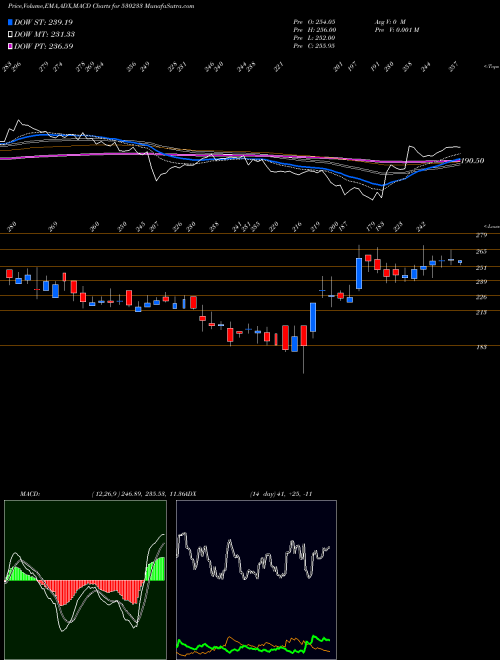Click the 'Pre V: 0.001 M' volume text
500x660 pixels.
(x=396, y=30)
